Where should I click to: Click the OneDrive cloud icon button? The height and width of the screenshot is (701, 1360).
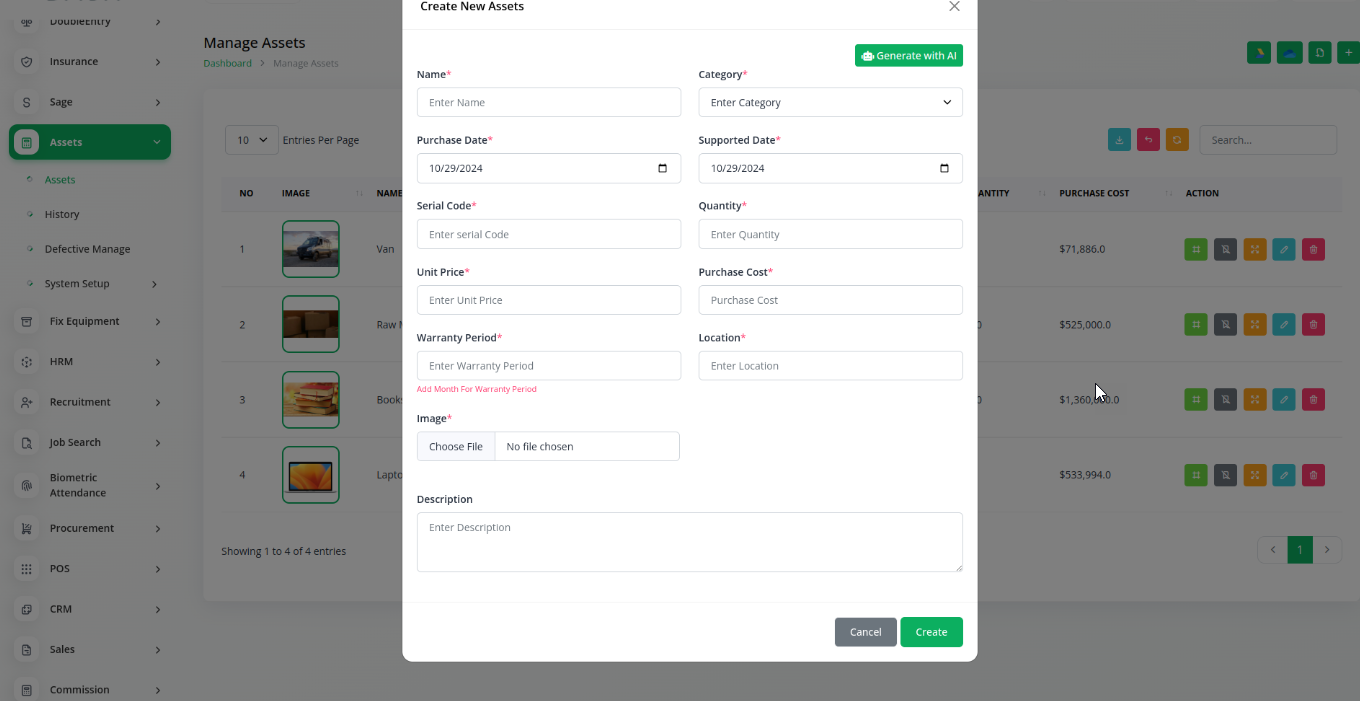[x=1290, y=53]
